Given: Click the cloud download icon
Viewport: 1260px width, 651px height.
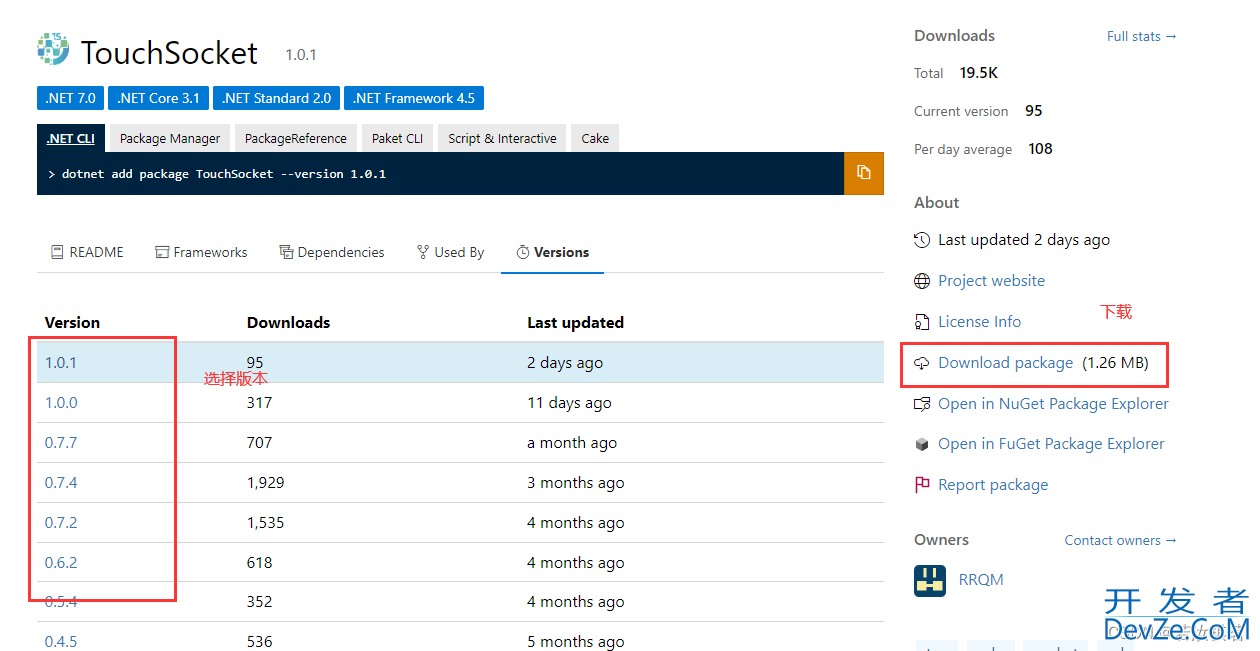Looking at the screenshot, I should coord(922,363).
